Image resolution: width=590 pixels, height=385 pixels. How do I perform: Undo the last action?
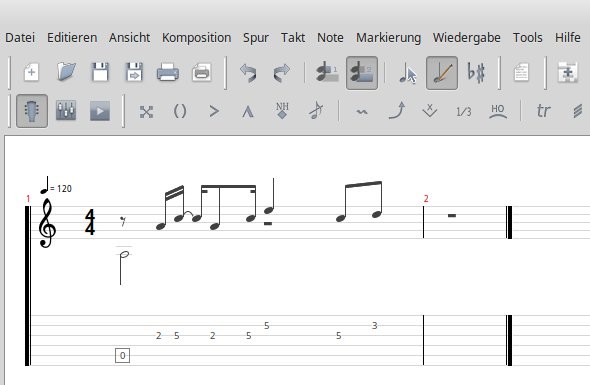[248, 73]
